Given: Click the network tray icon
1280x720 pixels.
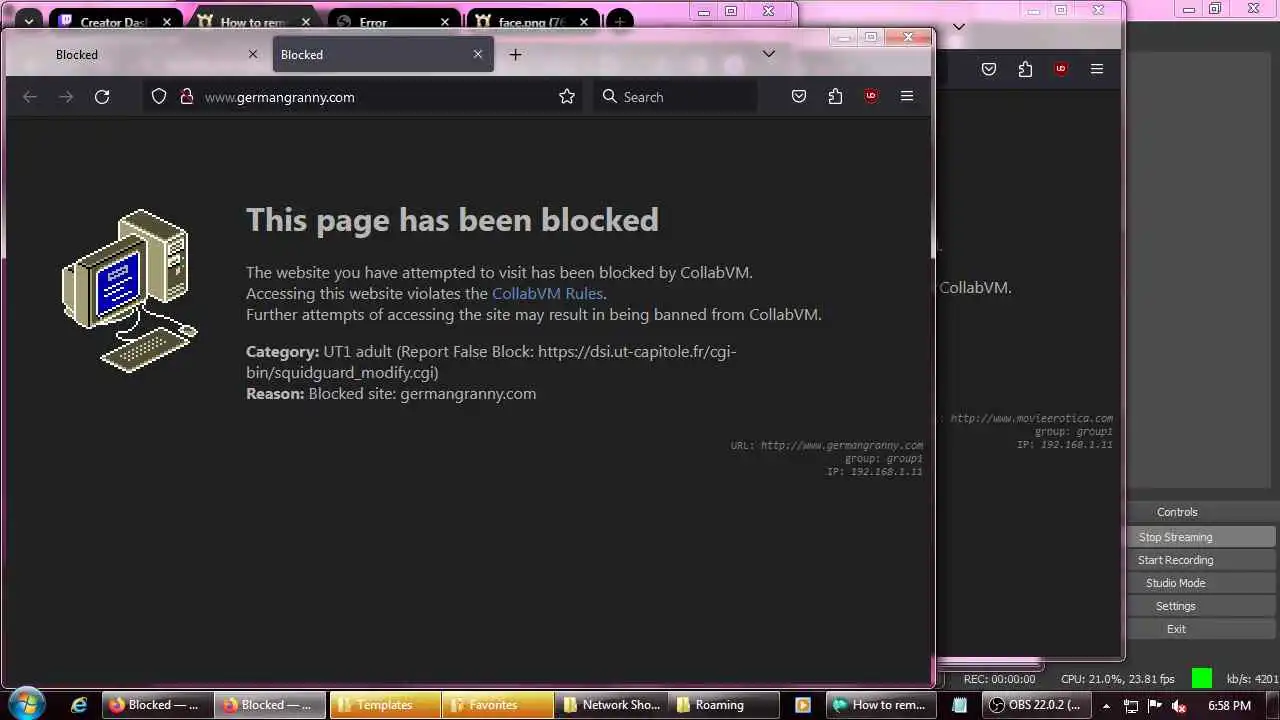Looking at the screenshot, I should click(1131, 706).
